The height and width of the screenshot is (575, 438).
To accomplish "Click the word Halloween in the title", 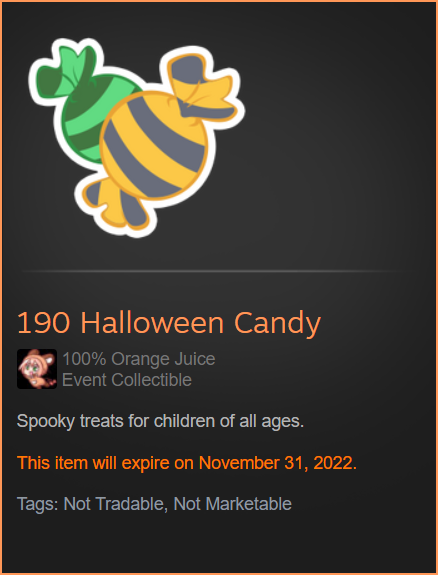I will pyautogui.click(x=152, y=323).
